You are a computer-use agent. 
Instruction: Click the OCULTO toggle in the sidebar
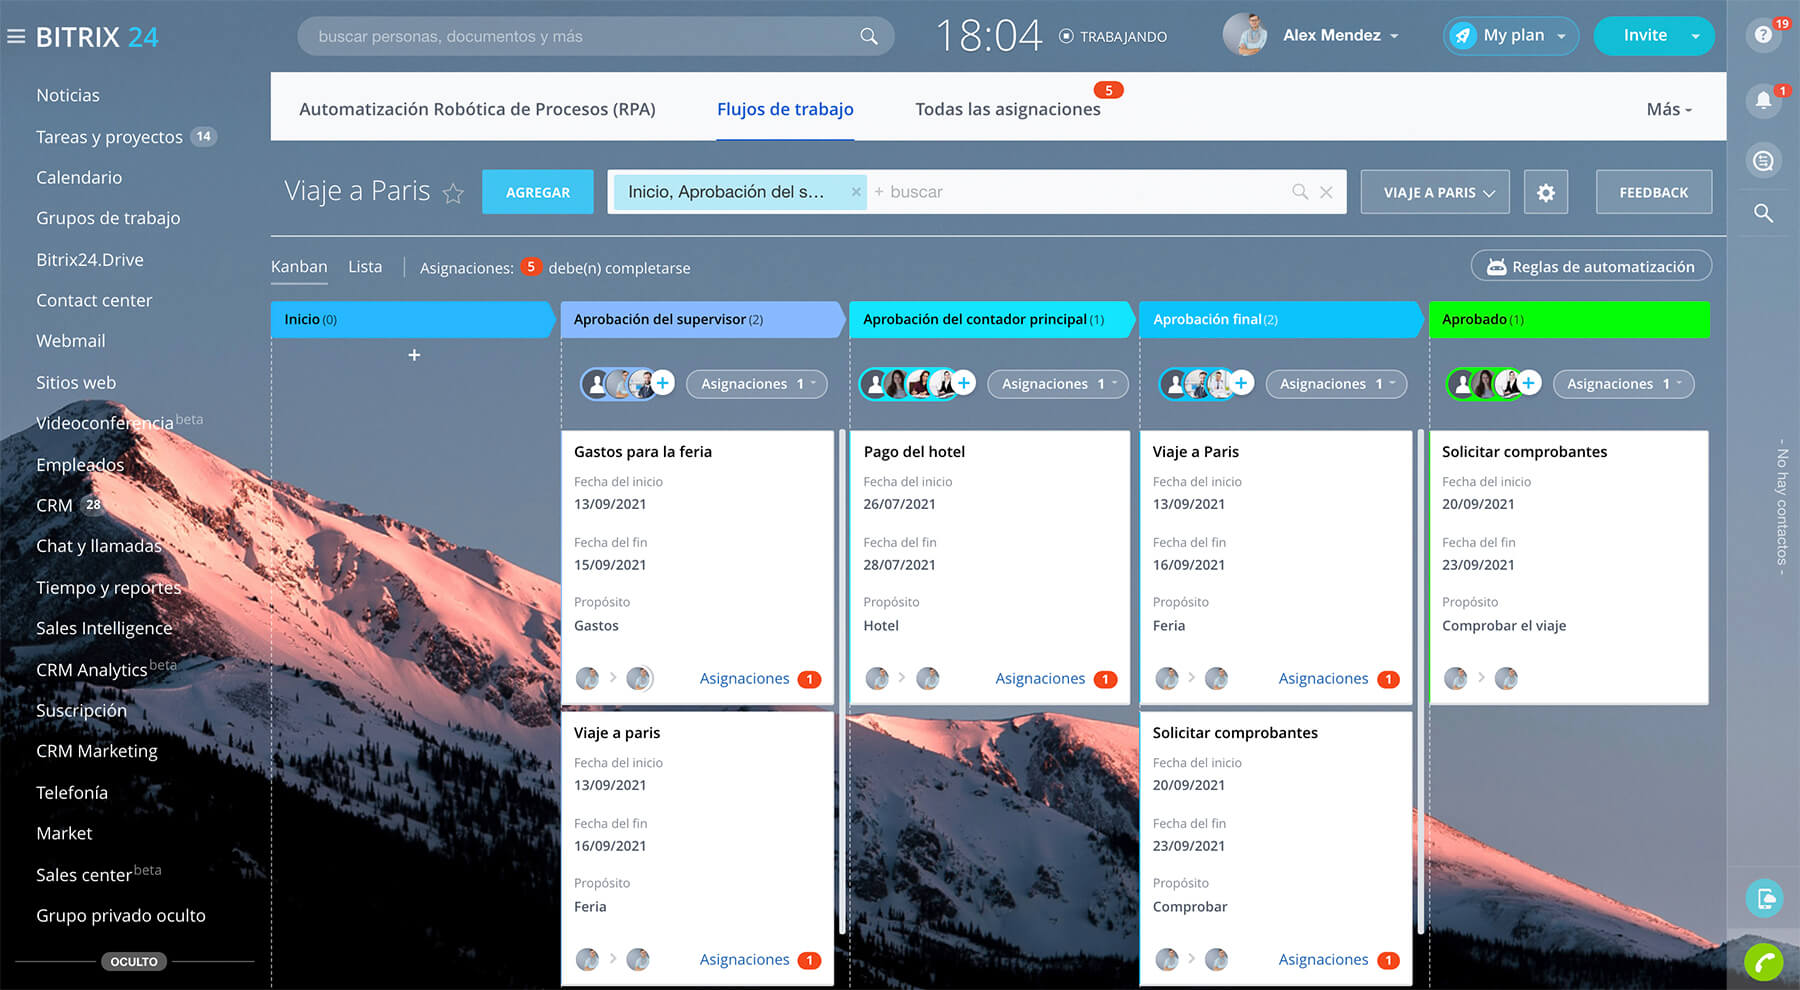click(x=134, y=961)
